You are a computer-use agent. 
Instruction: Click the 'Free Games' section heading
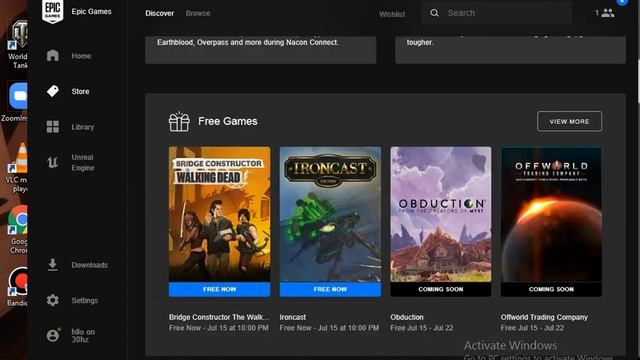coord(228,121)
